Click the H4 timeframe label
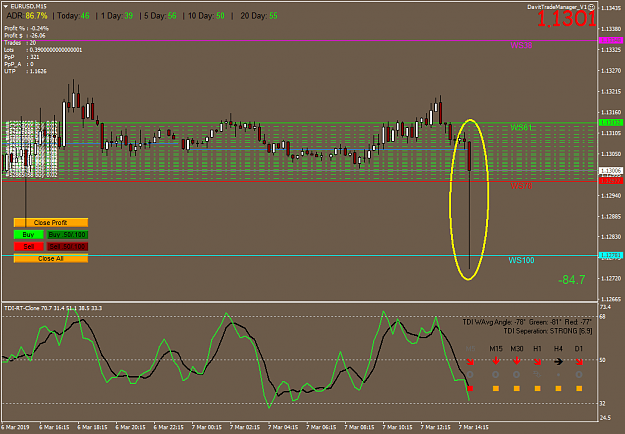 pyautogui.click(x=558, y=349)
